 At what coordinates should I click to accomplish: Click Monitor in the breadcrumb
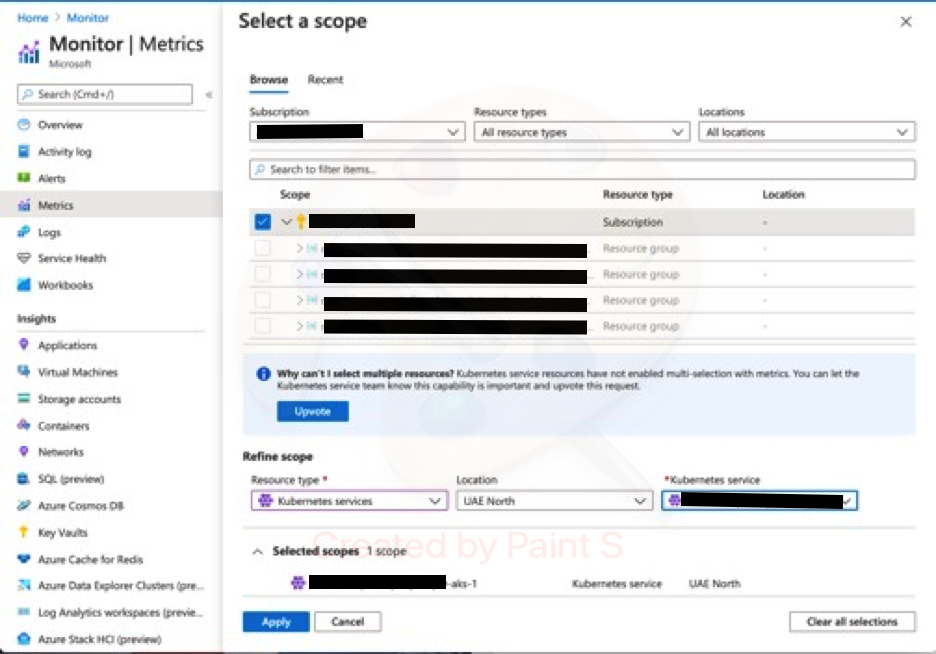pyautogui.click(x=88, y=18)
